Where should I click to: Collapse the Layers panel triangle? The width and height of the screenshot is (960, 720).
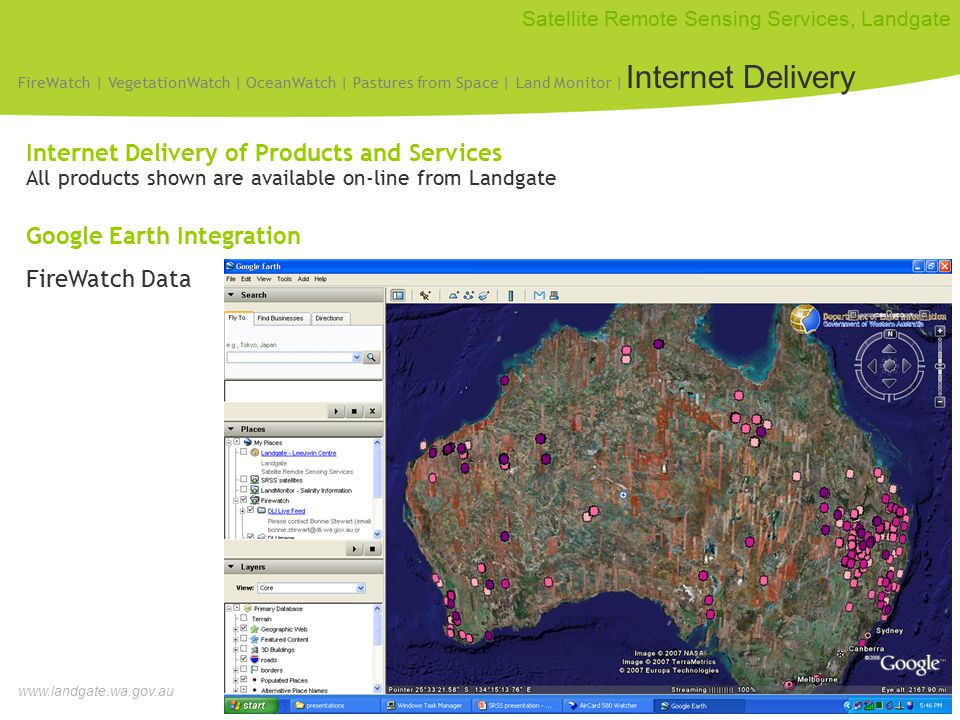(231, 567)
